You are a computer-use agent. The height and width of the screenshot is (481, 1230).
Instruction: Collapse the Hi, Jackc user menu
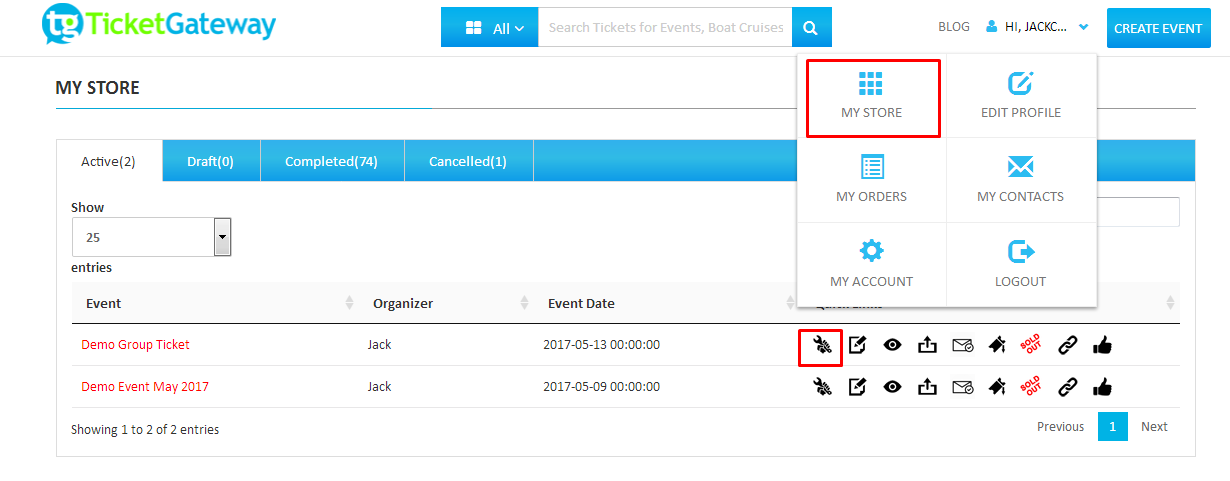pyautogui.click(x=1037, y=28)
